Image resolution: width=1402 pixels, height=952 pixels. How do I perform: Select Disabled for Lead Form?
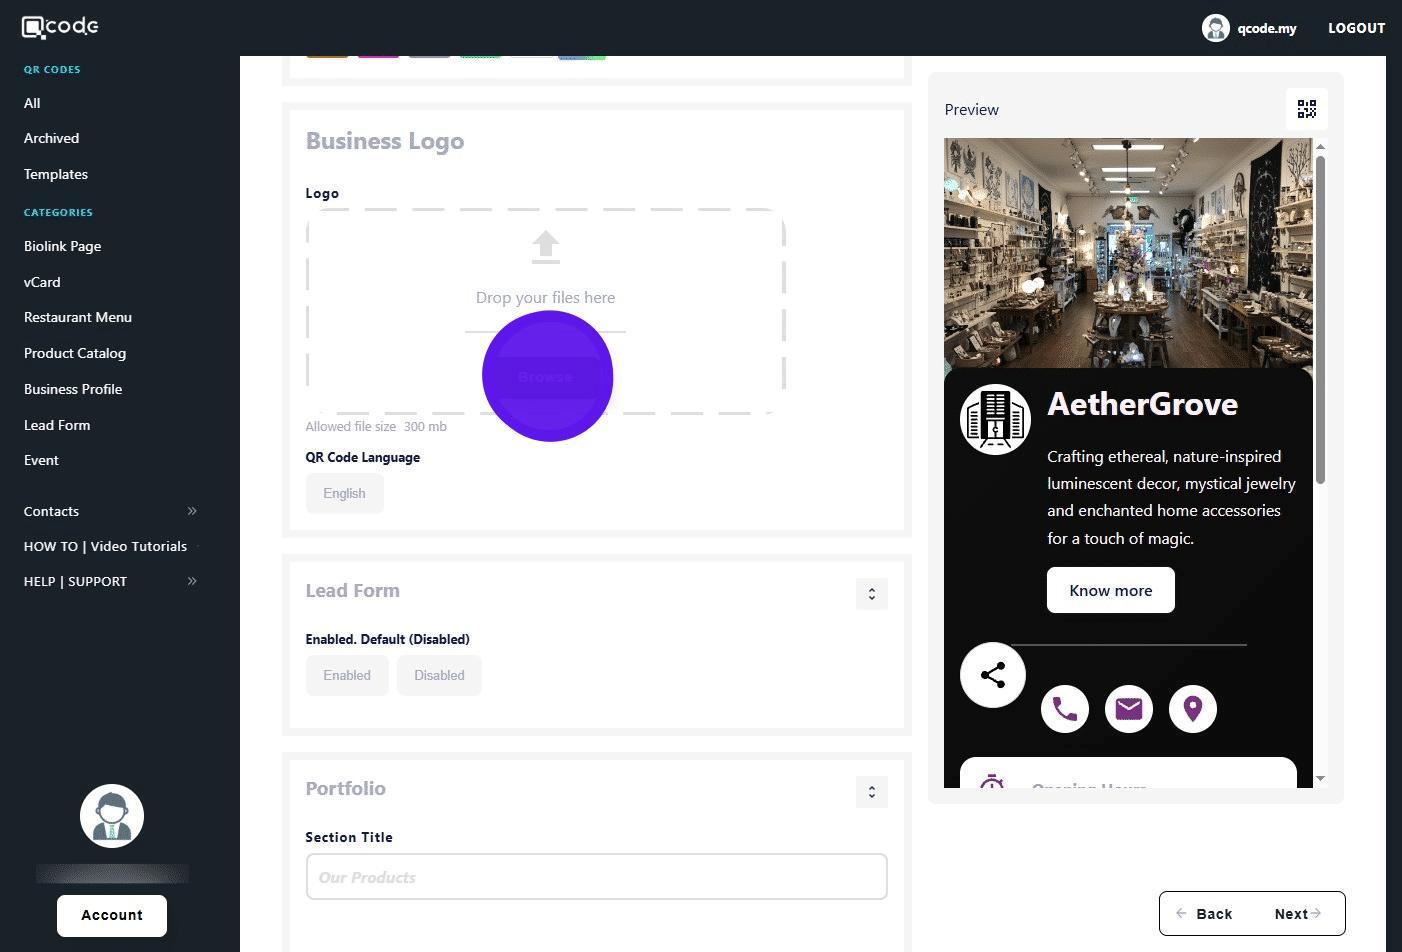tap(439, 676)
